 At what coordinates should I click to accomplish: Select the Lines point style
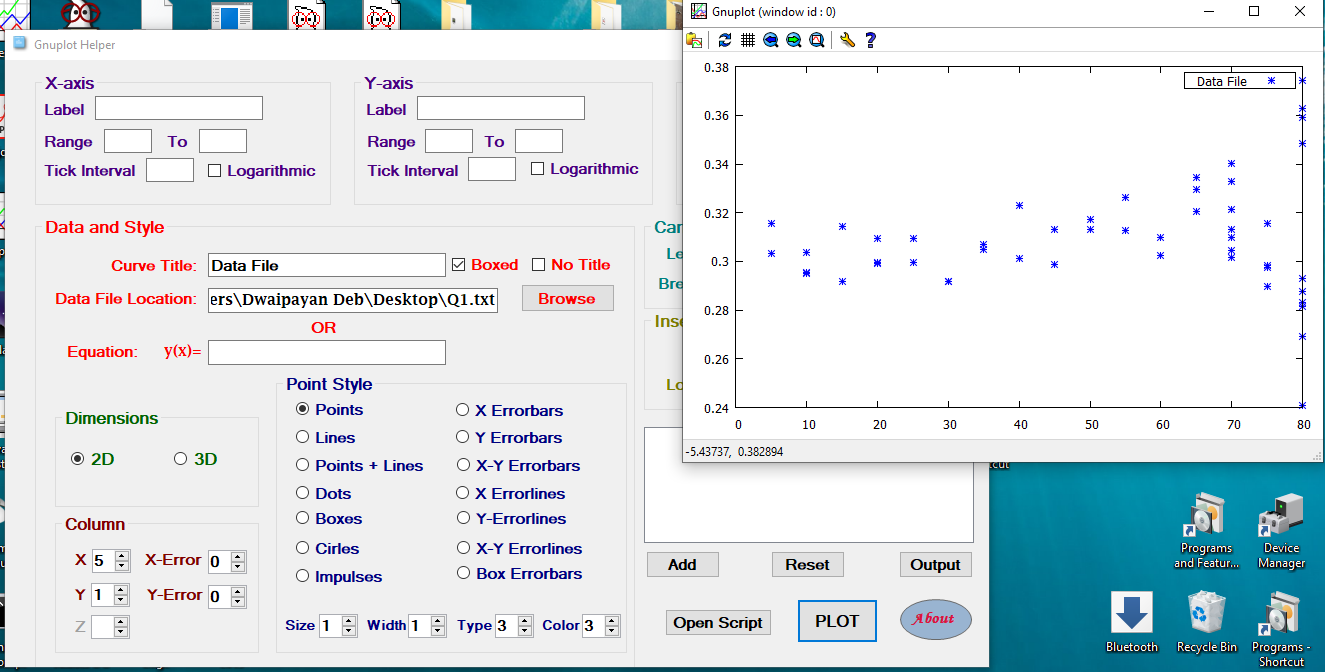click(x=303, y=437)
